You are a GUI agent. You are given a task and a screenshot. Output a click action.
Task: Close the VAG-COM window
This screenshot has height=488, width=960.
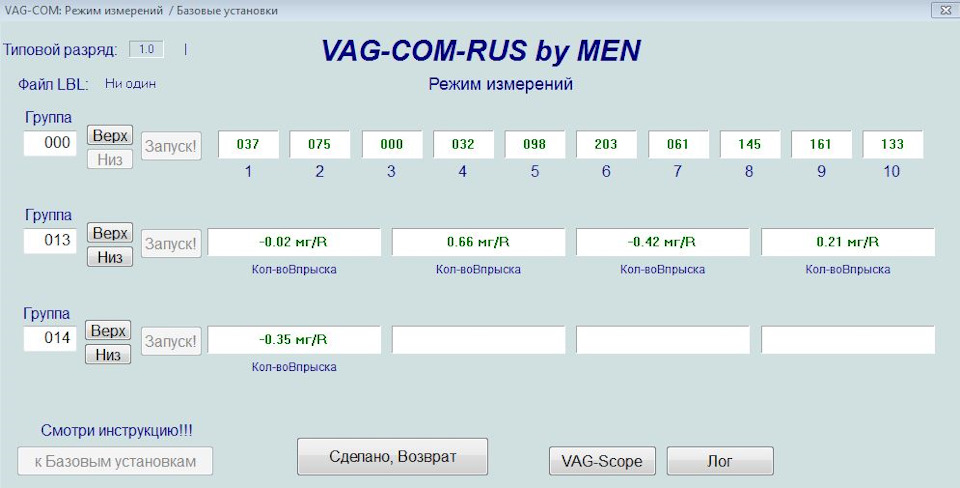tap(945, 10)
